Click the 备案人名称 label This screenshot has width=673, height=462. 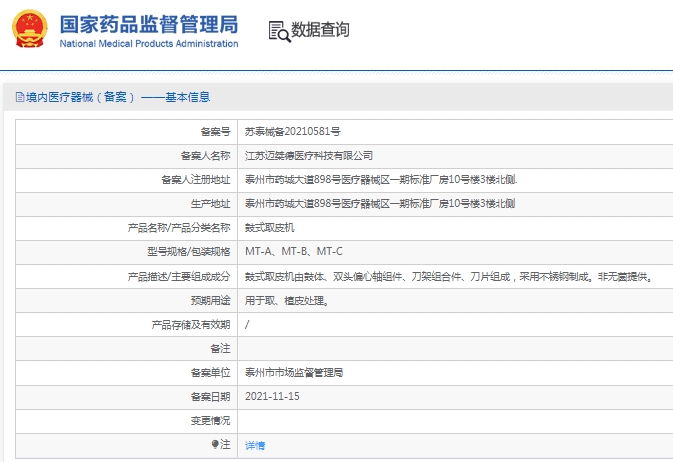point(205,155)
